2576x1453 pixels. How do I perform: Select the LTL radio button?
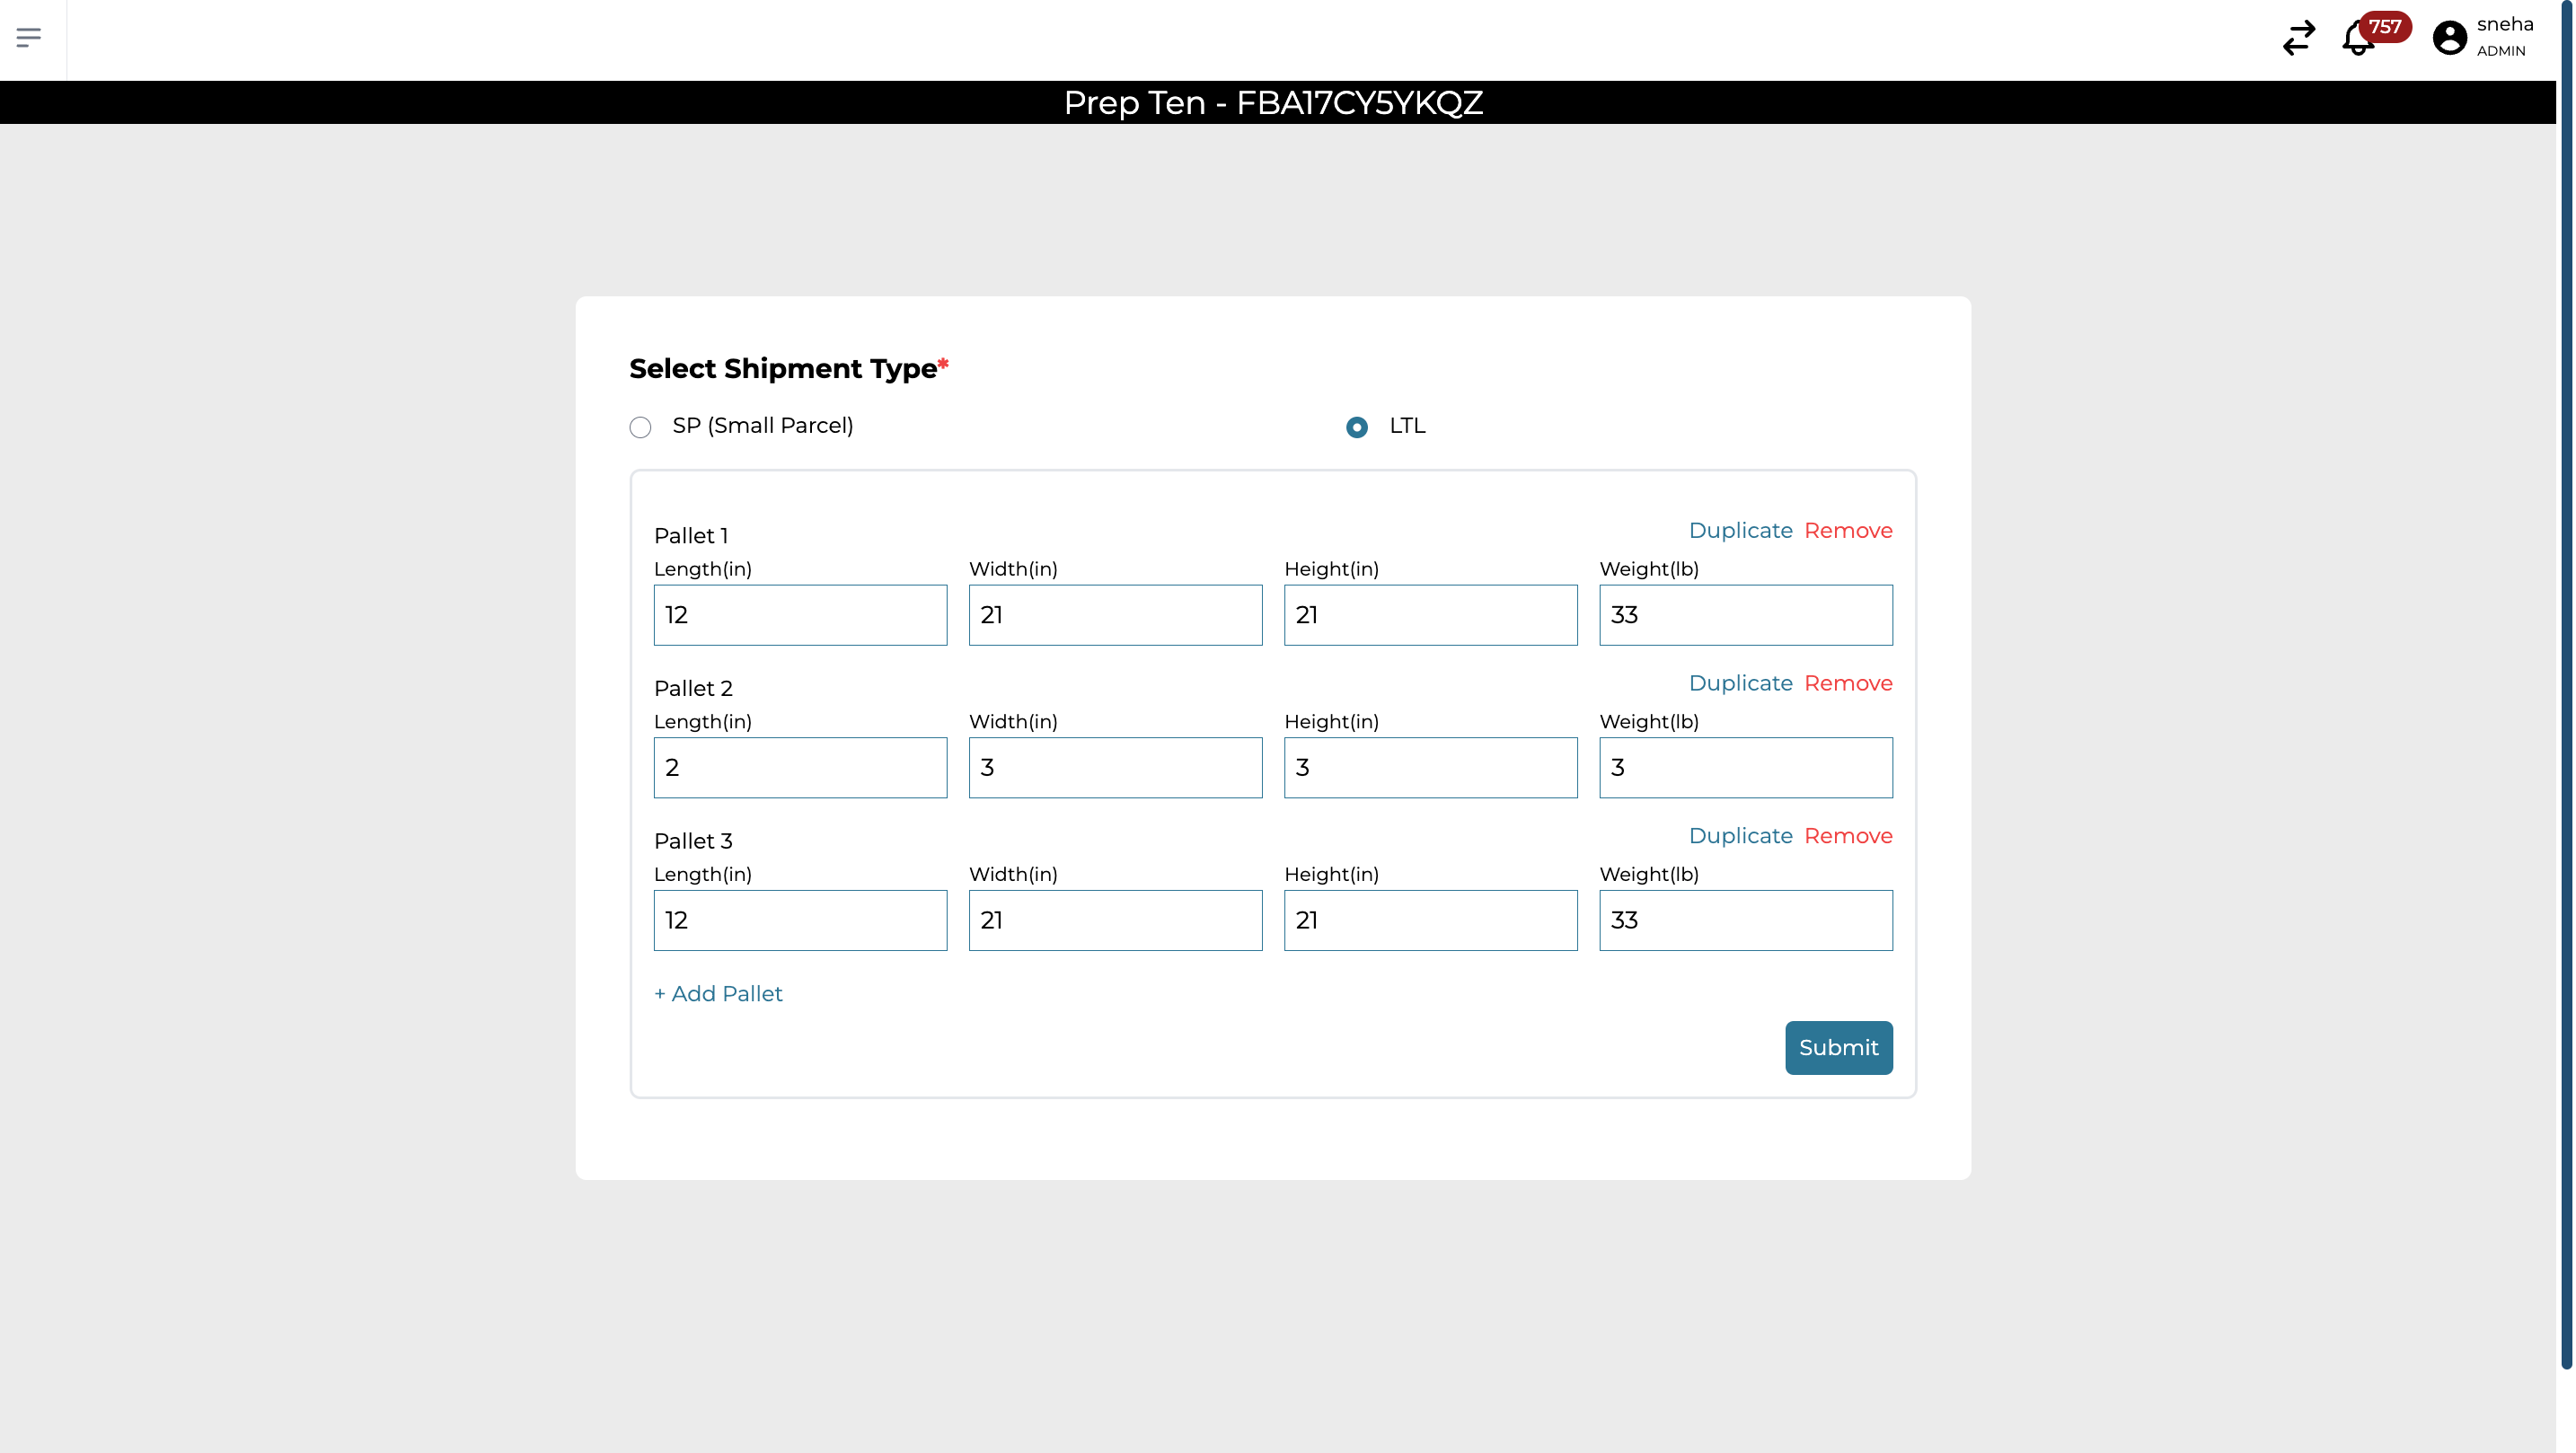coord(1356,427)
